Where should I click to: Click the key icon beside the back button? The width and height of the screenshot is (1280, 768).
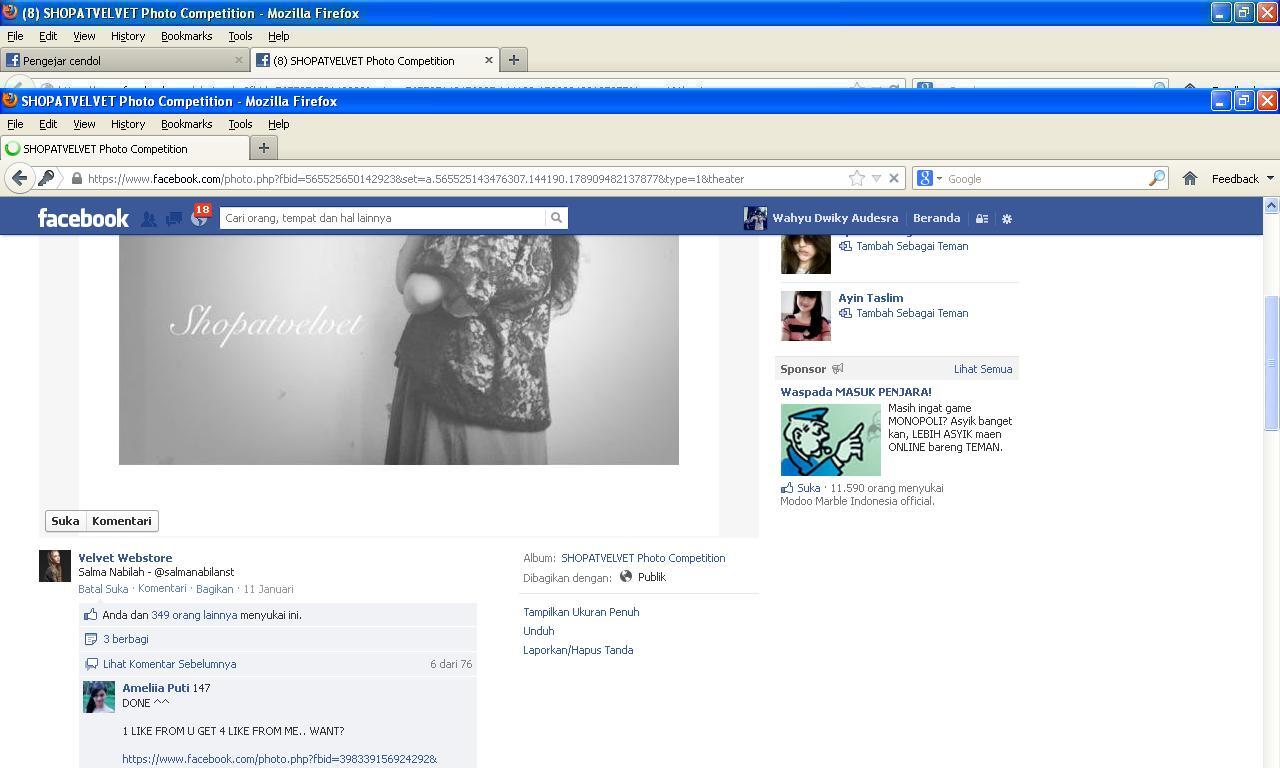(x=46, y=178)
